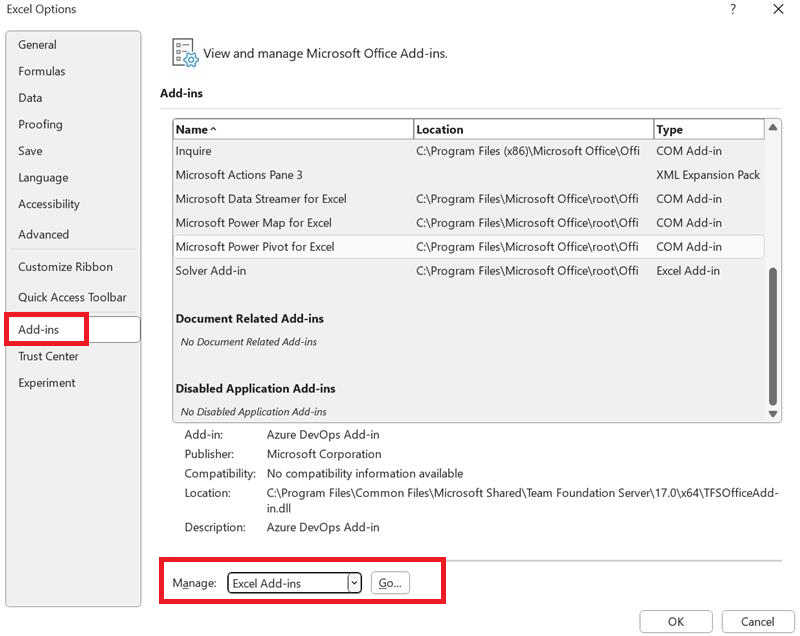Viewport: 800px width, 636px height.
Task: Click No Document Related Add-ins text
Action: point(248,342)
